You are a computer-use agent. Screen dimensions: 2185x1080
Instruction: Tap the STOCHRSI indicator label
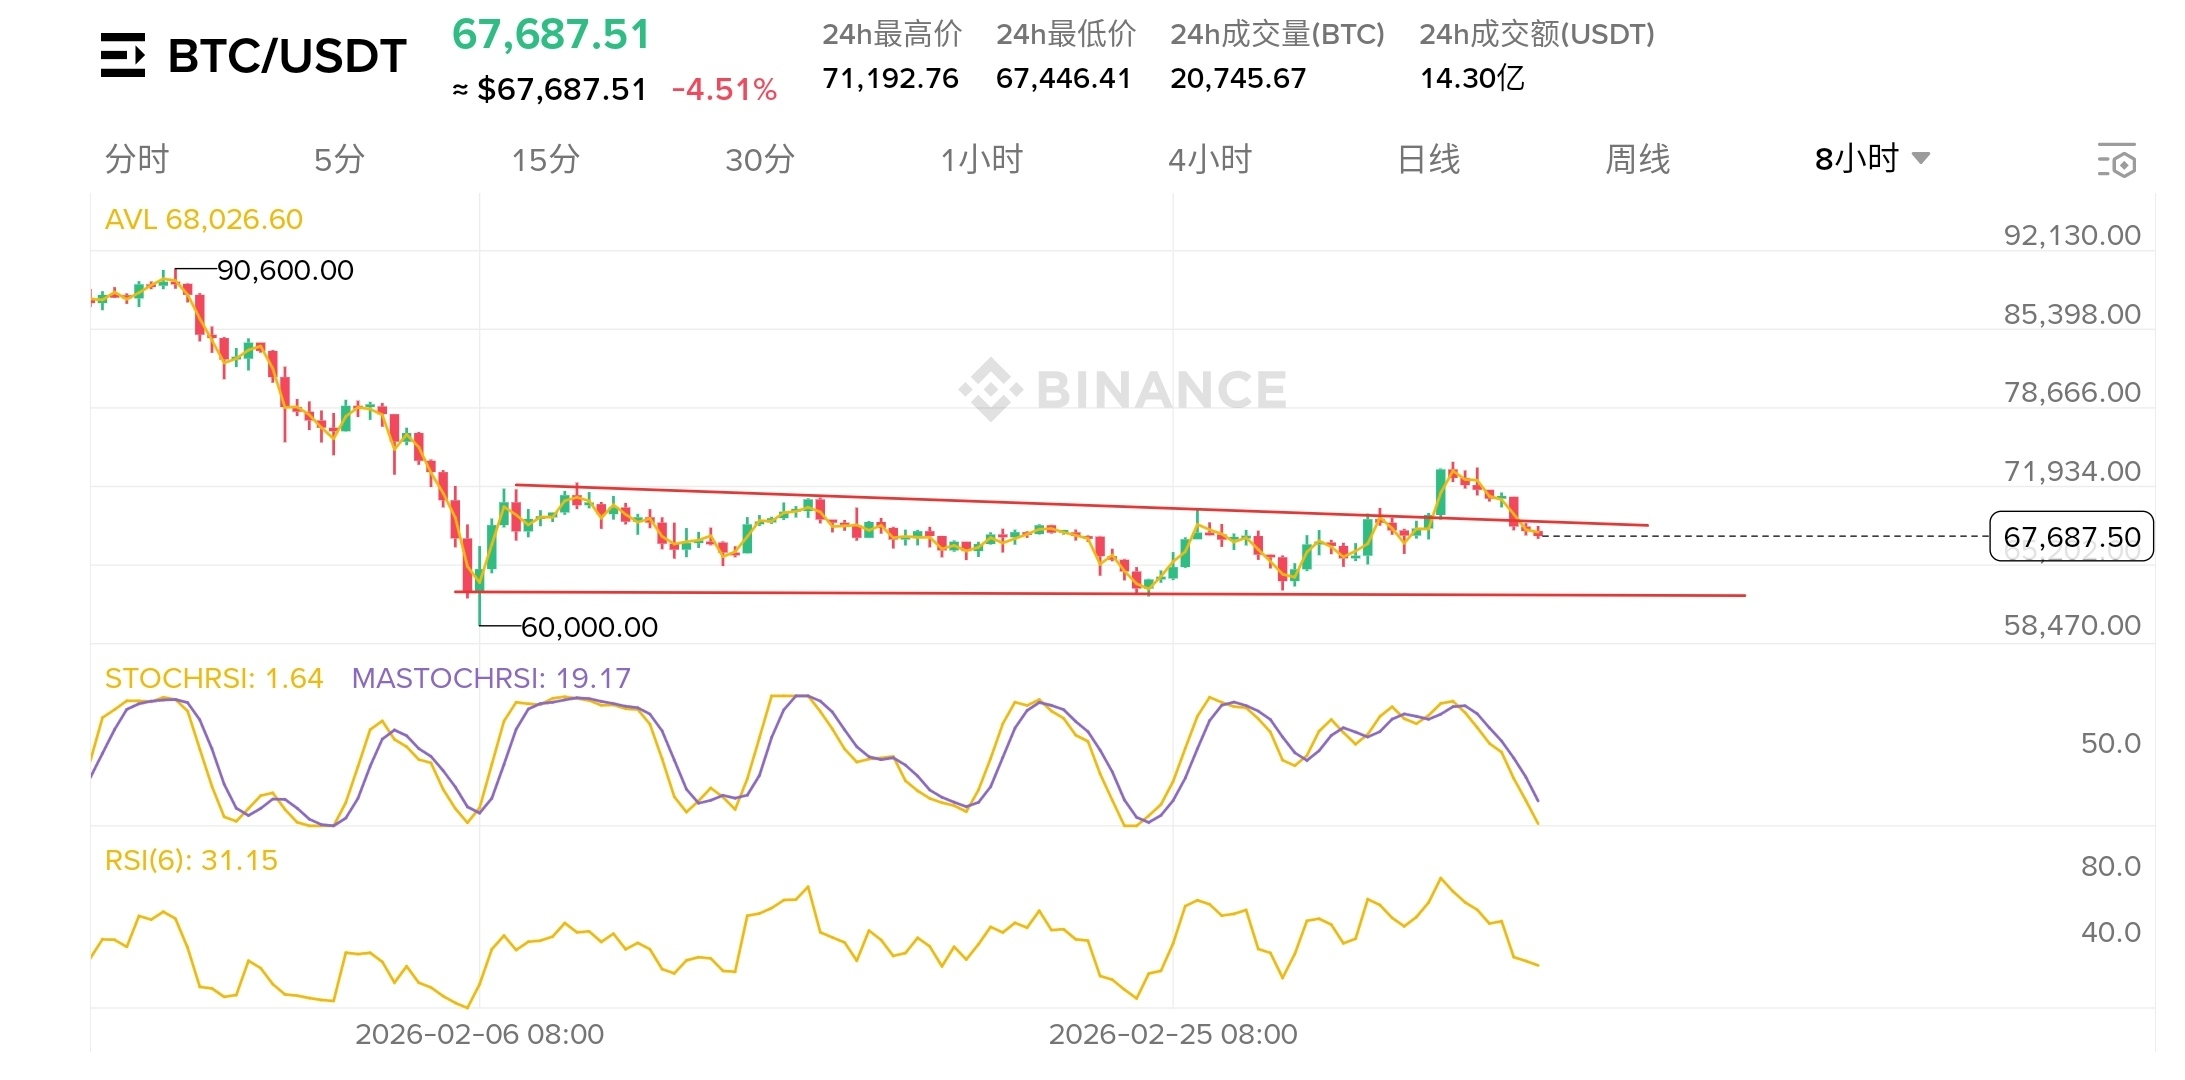point(214,679)
